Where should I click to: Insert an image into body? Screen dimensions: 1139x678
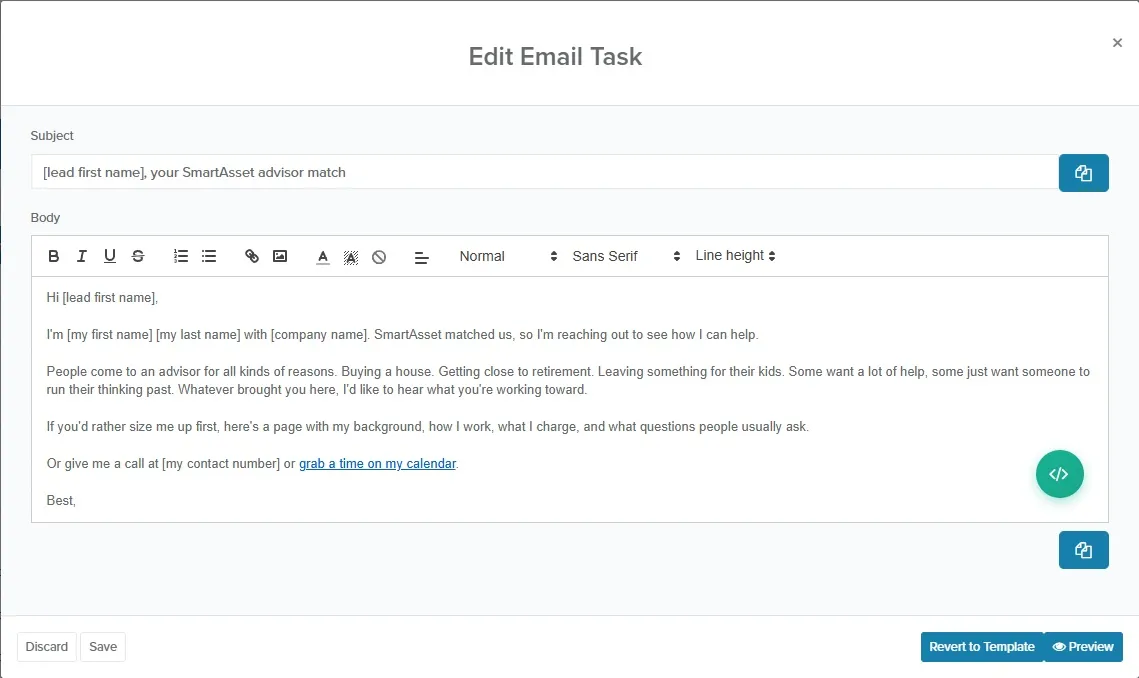point(280,256)
